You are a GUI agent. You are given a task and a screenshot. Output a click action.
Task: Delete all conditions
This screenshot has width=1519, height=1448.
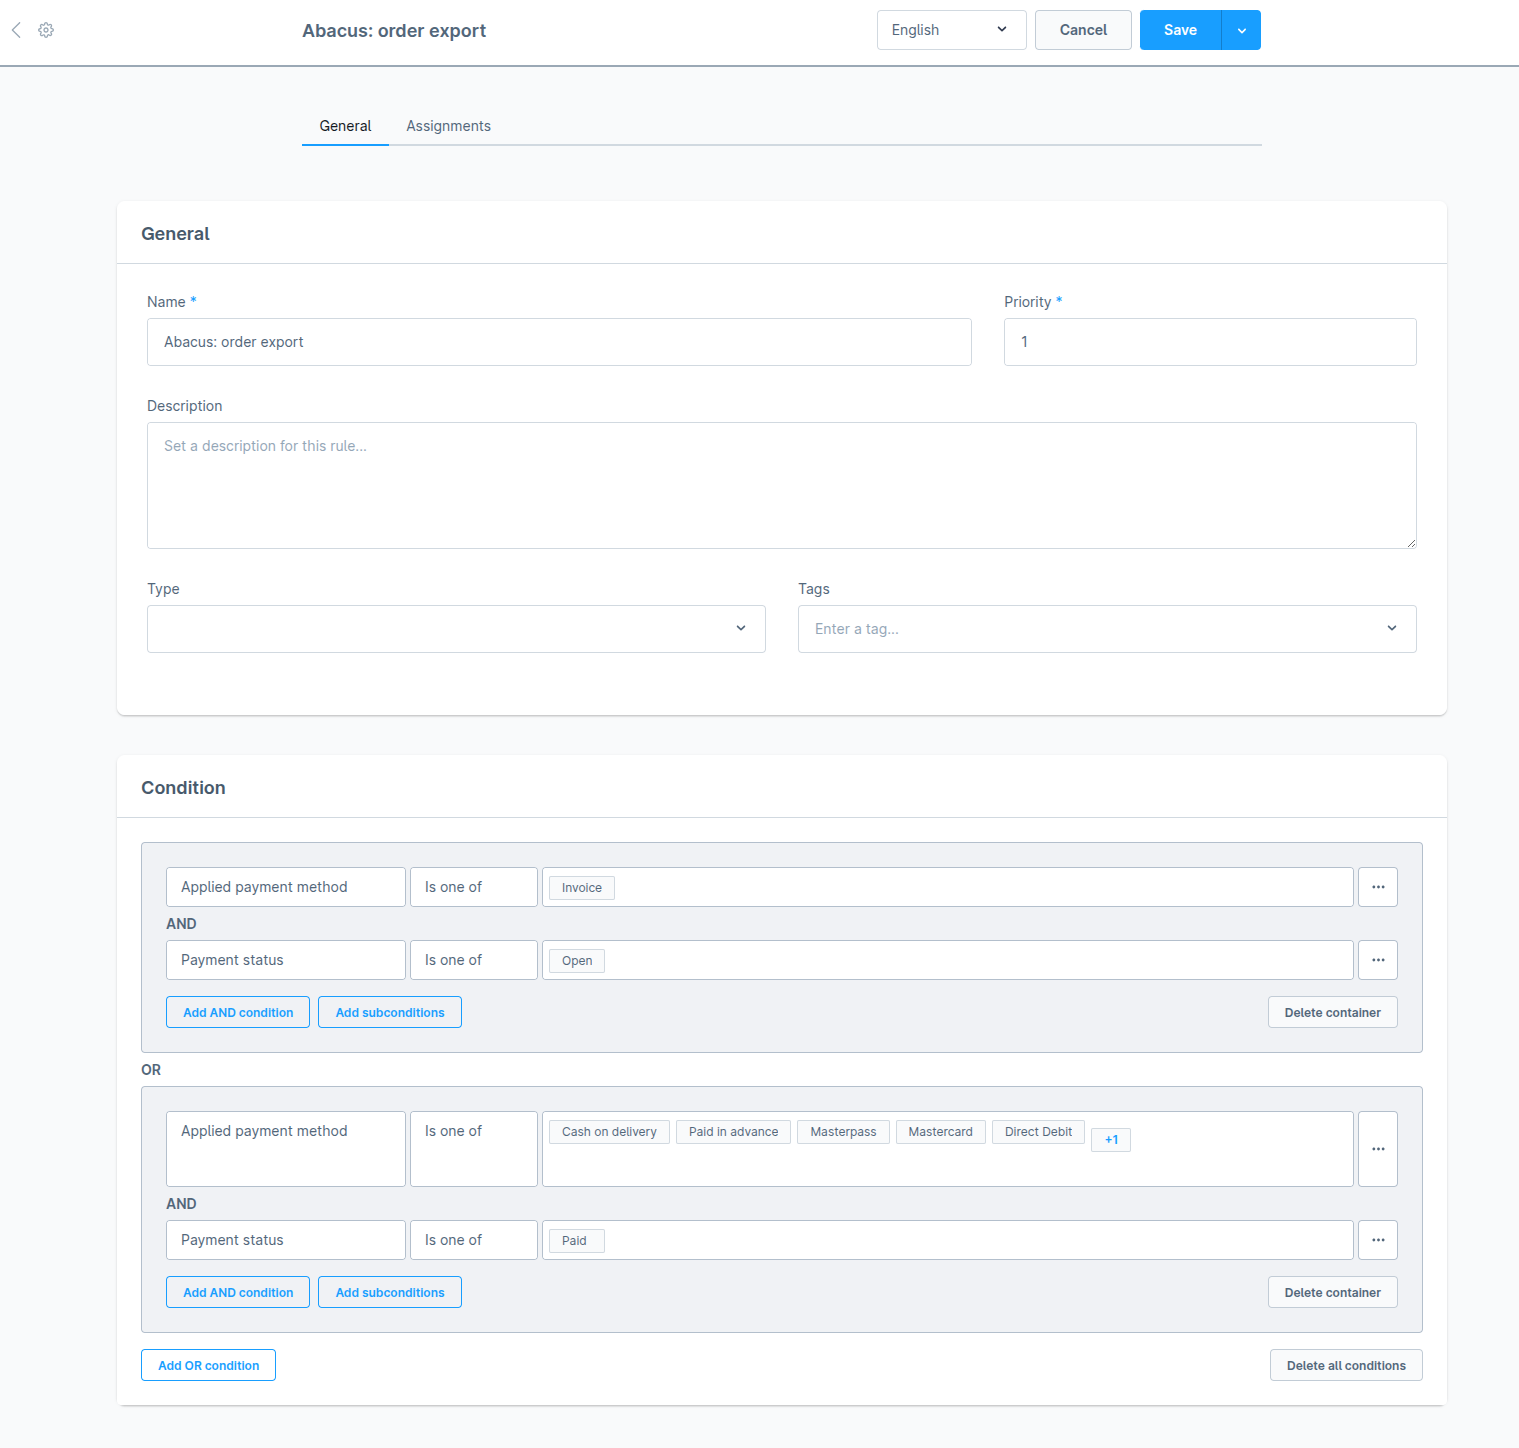click(1345, 1365)
